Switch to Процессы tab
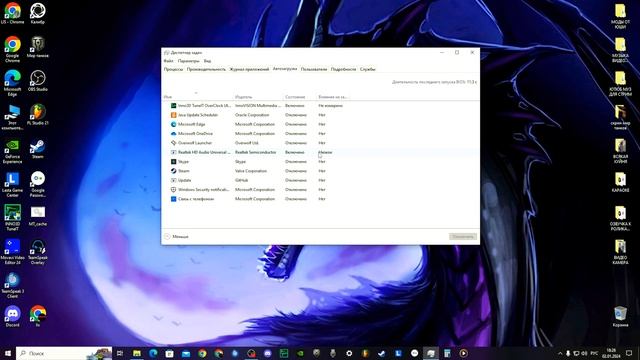The height and width of the screenshot is (360, 640). 173,69
